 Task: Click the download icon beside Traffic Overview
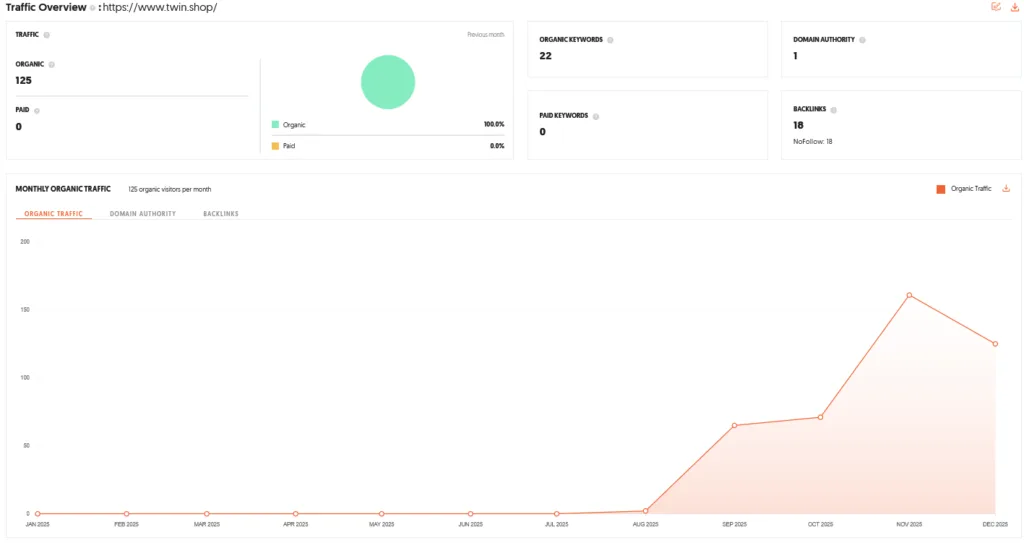pos(1014,7)
